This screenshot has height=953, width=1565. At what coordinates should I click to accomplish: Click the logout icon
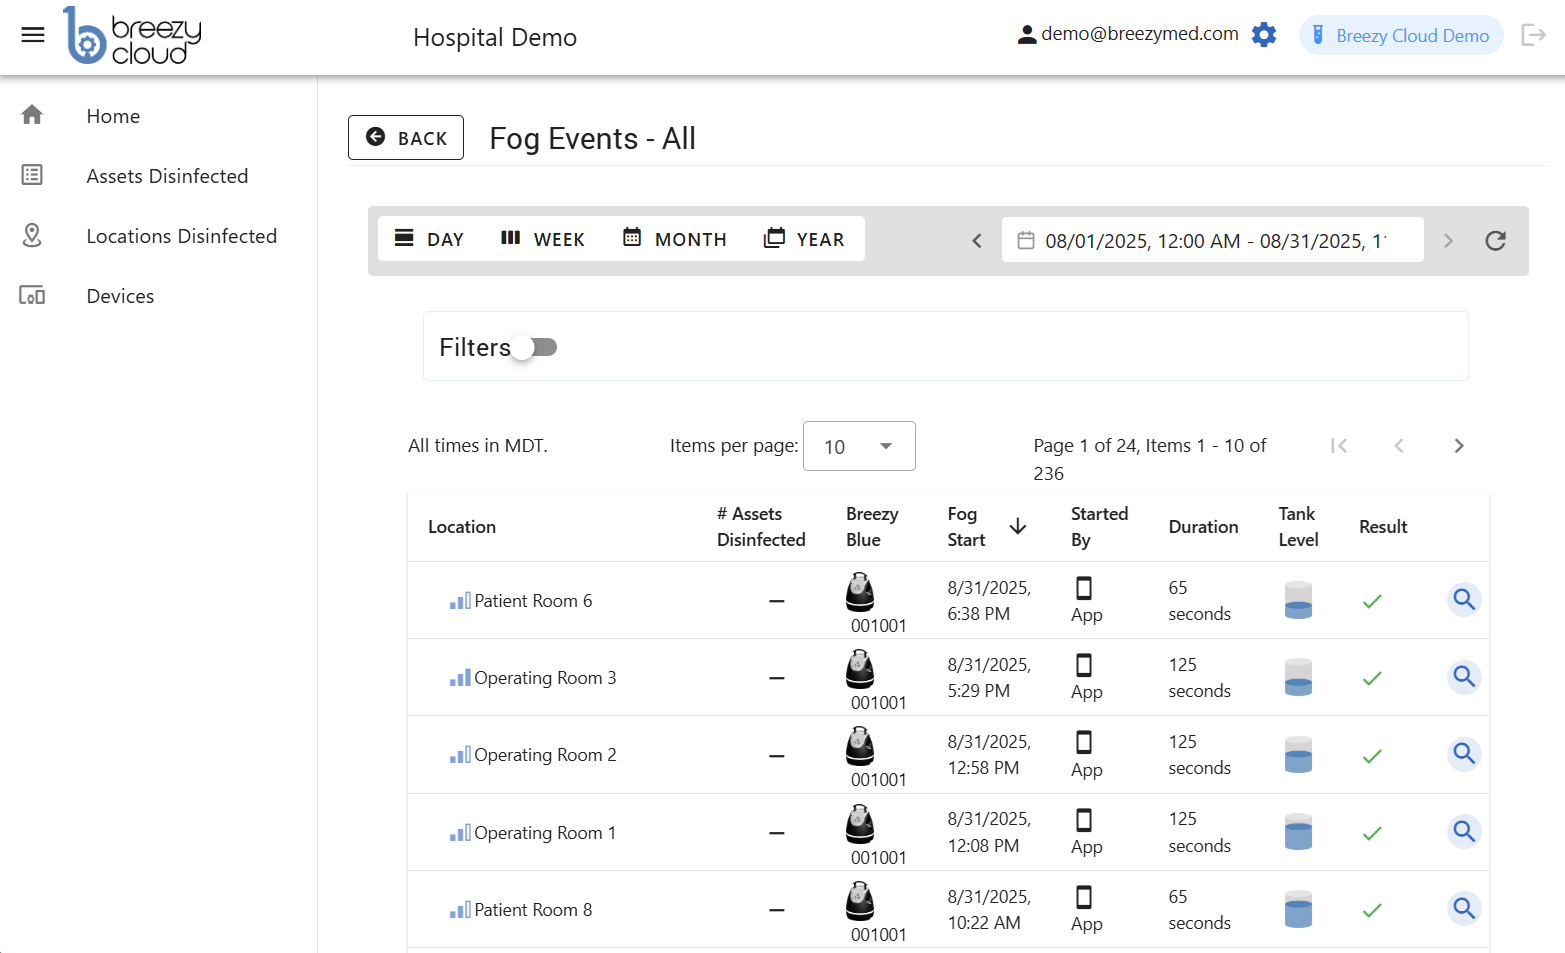tap(1532, 35)
